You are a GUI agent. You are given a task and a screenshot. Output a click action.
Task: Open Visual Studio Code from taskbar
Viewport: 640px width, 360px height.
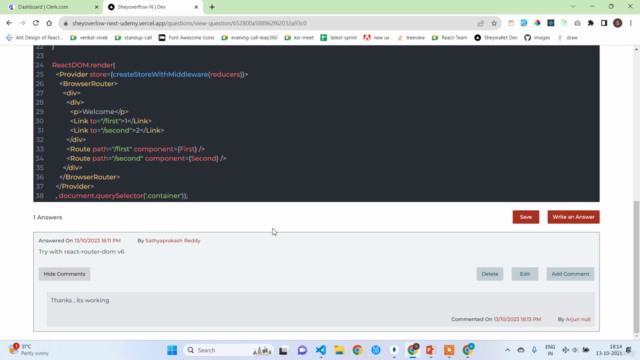tap(321, 350)
